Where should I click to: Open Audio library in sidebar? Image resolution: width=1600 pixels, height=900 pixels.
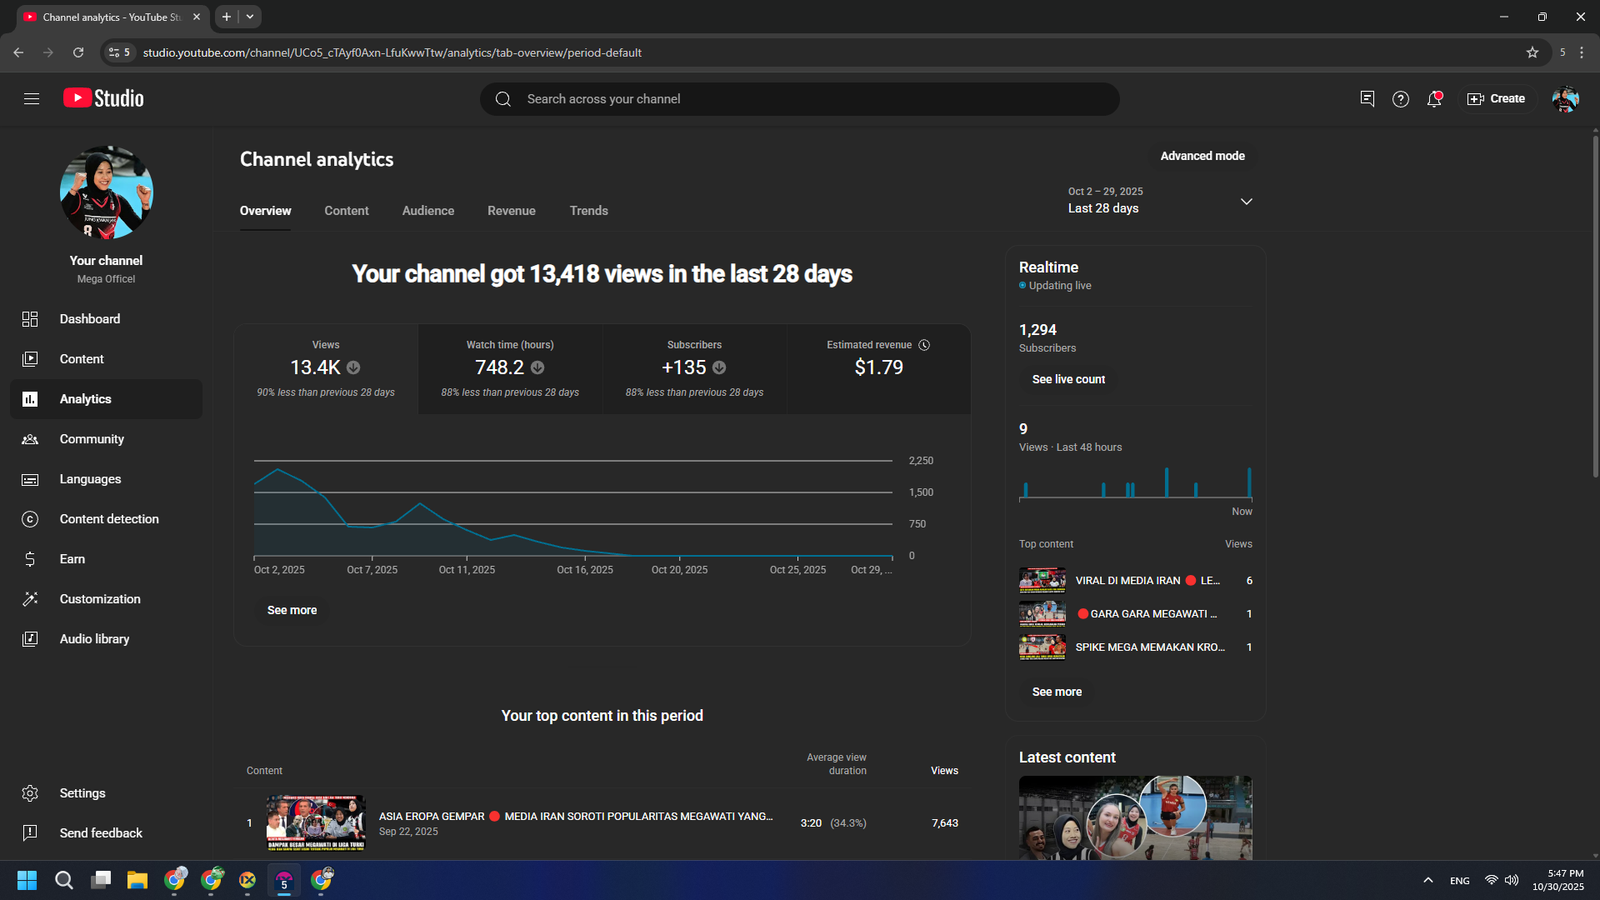(x=94, y=639)
